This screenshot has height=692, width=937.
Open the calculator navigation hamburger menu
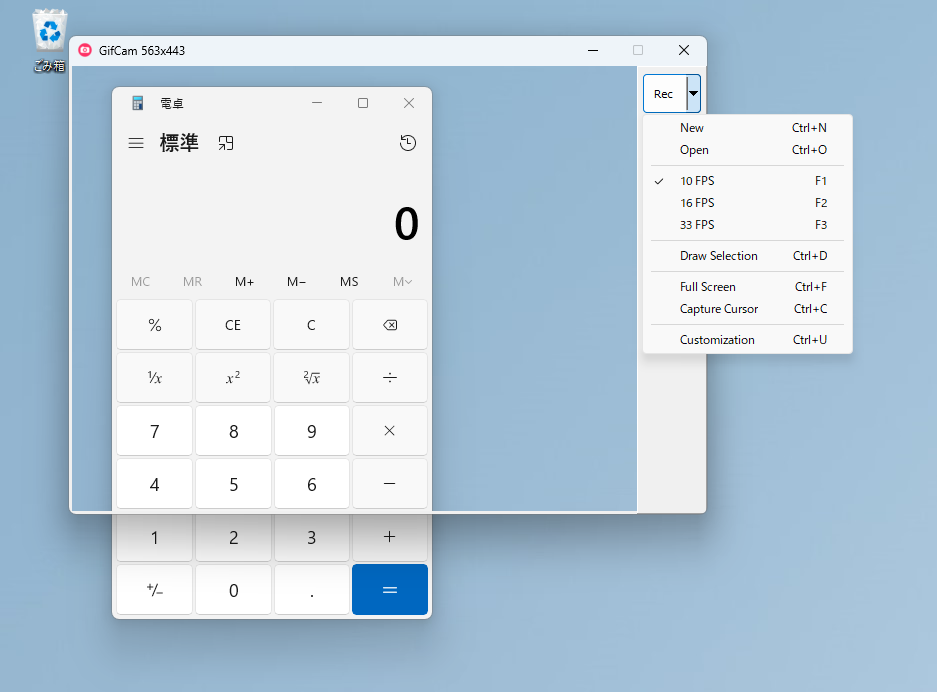pyautogui.click(x=136, y=143)
